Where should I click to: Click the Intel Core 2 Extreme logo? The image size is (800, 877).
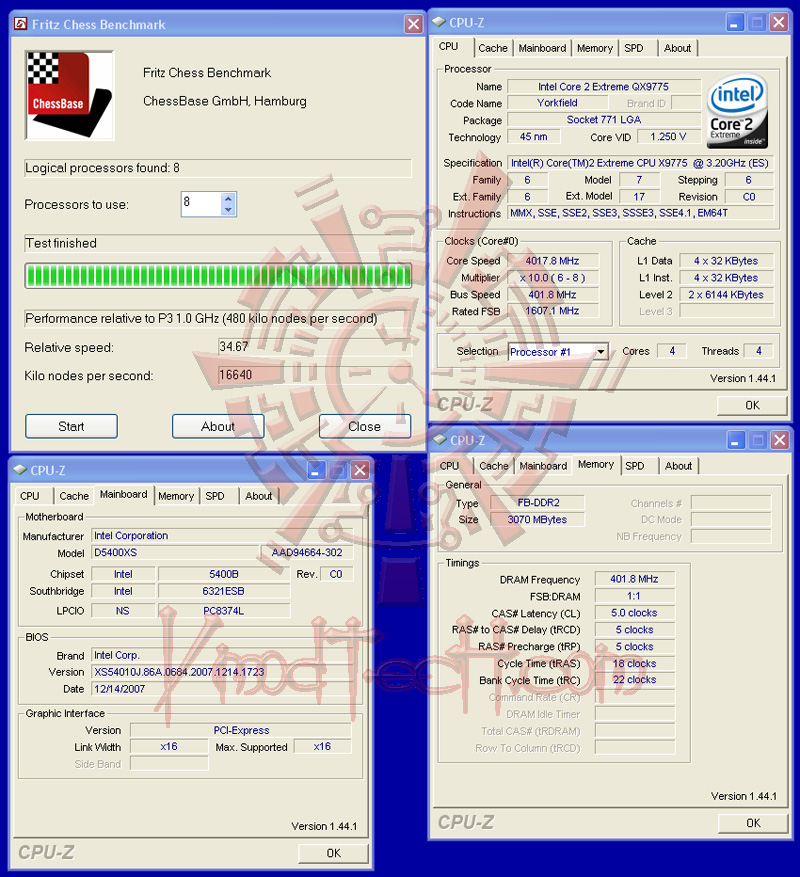pyautogui.click(x=737, y=111)
